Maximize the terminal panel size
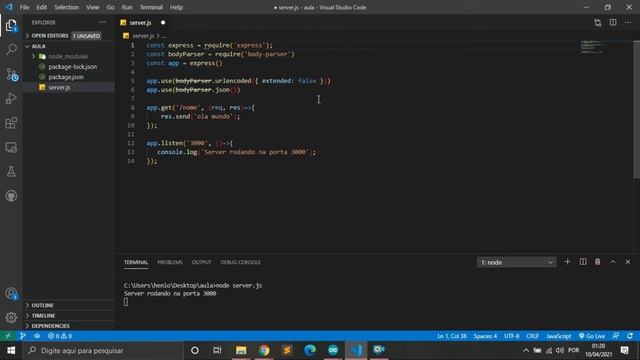 point(613,262)
